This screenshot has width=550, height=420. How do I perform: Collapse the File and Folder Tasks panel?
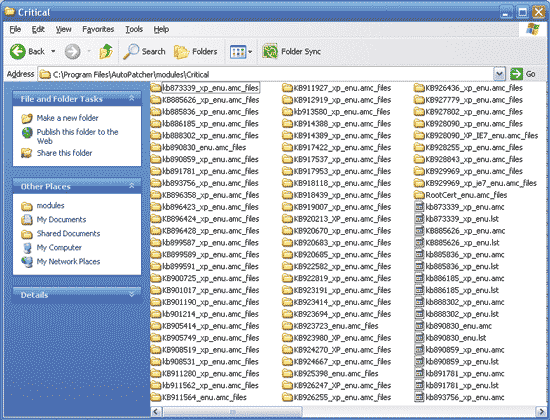(x=132, y=99)
